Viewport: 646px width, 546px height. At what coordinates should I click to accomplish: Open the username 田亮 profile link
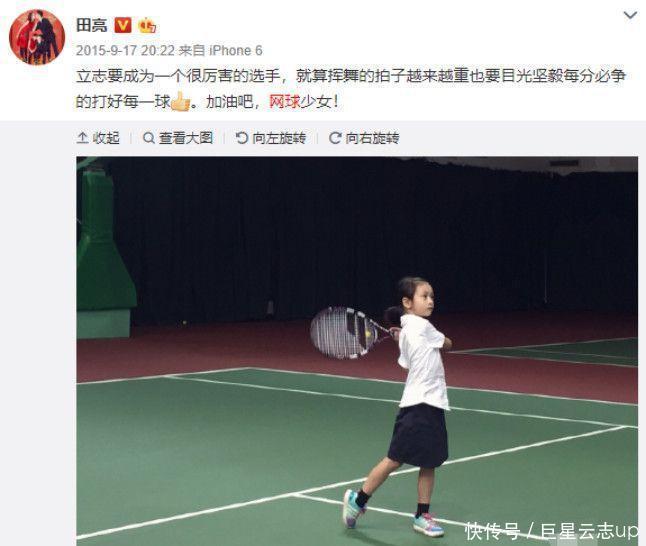[x=92, y=26]
